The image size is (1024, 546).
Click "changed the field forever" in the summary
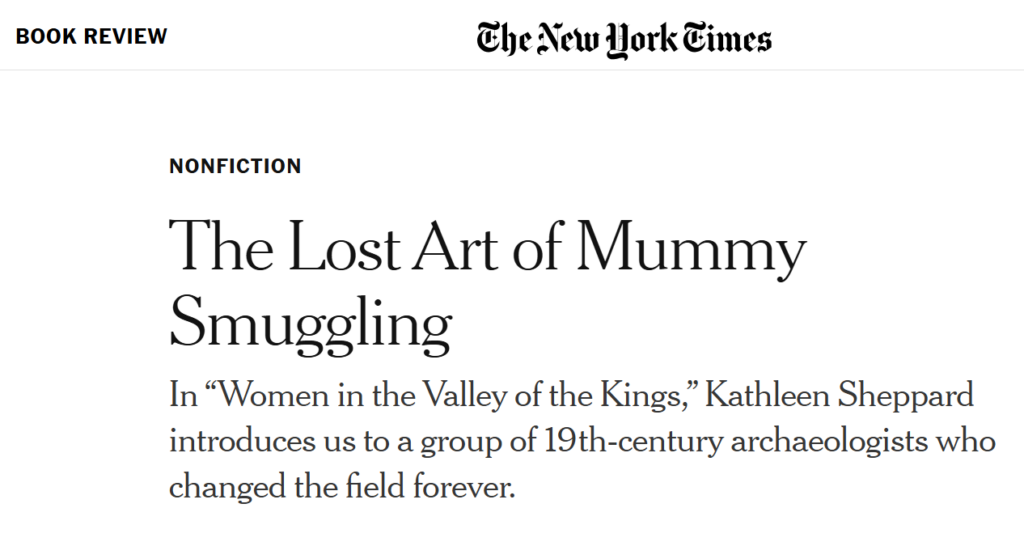(x=342, y=487)
